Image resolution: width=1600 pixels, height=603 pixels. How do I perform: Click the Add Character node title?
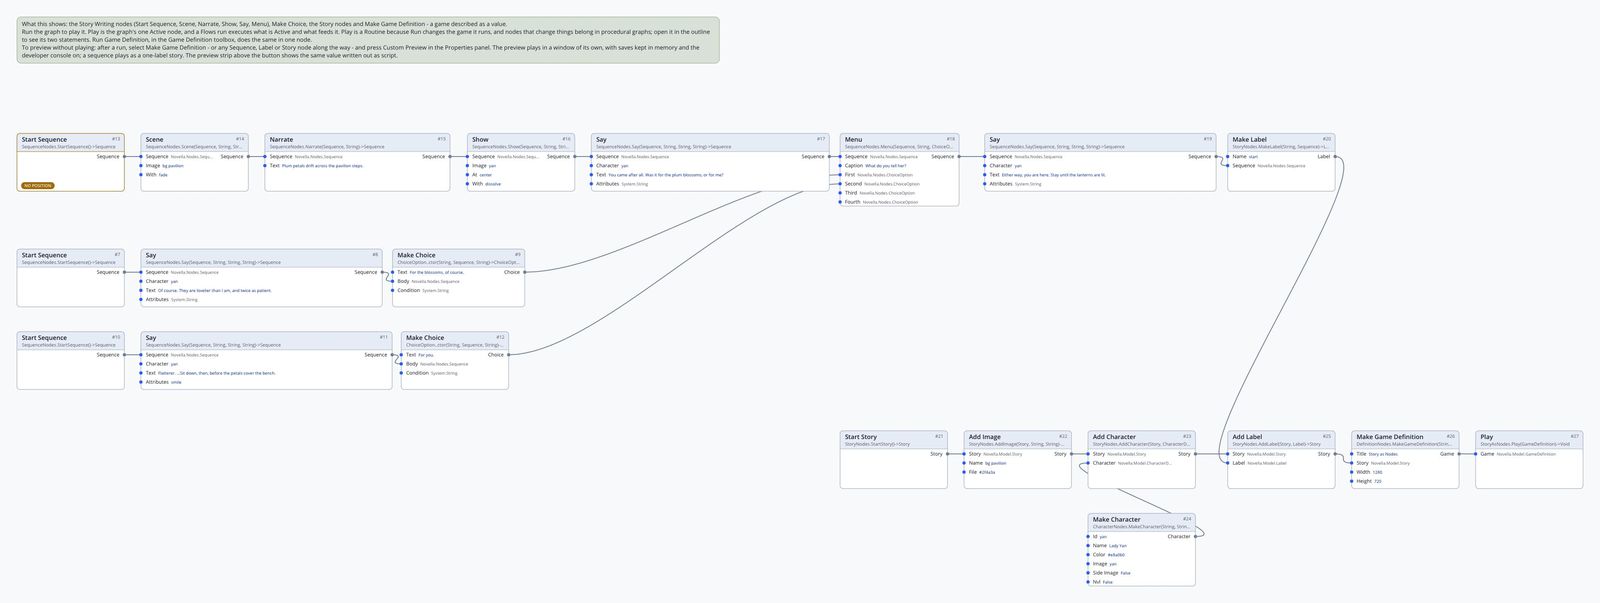[x=1114, y=437]
